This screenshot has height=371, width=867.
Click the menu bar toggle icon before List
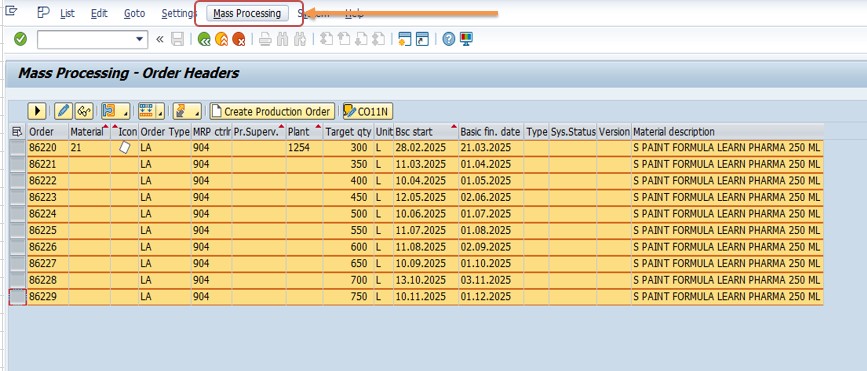coord(43,12)
